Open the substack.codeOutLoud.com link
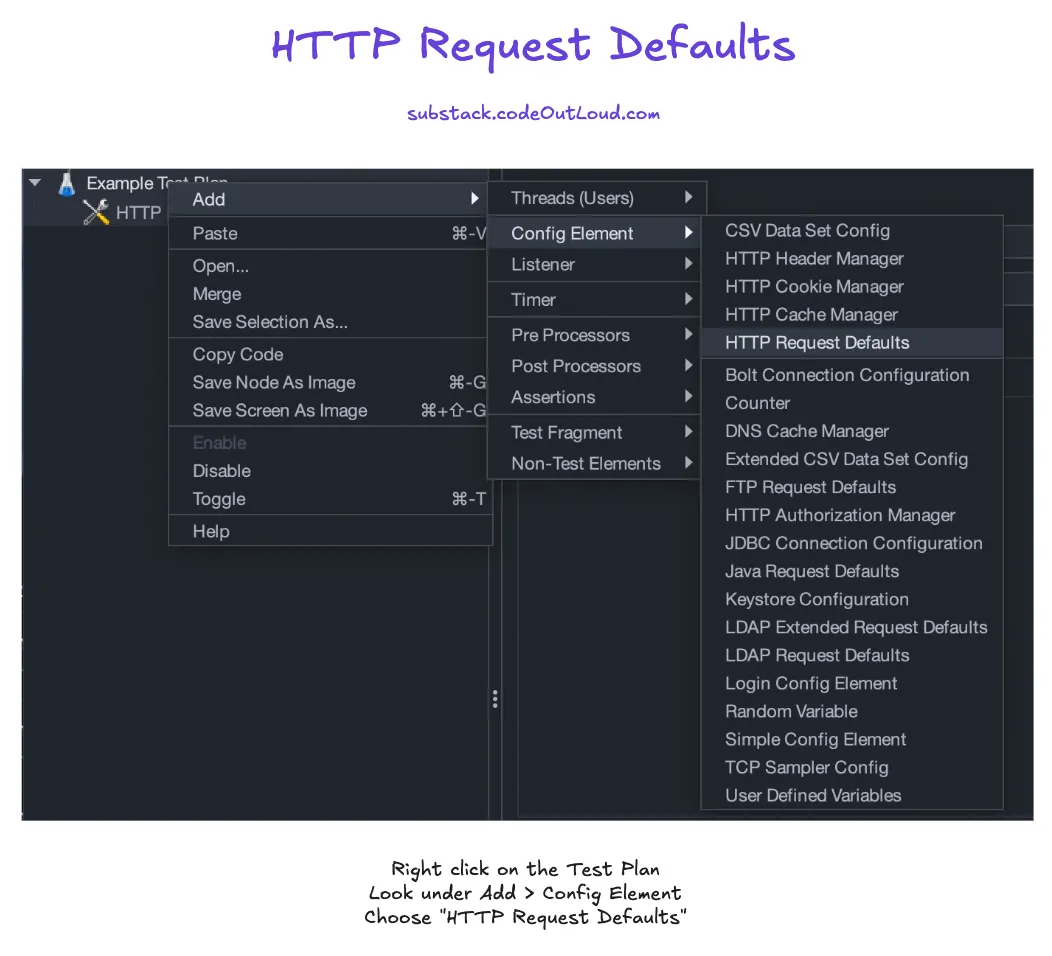This screenshot has width=1052, height=956. 533,113
